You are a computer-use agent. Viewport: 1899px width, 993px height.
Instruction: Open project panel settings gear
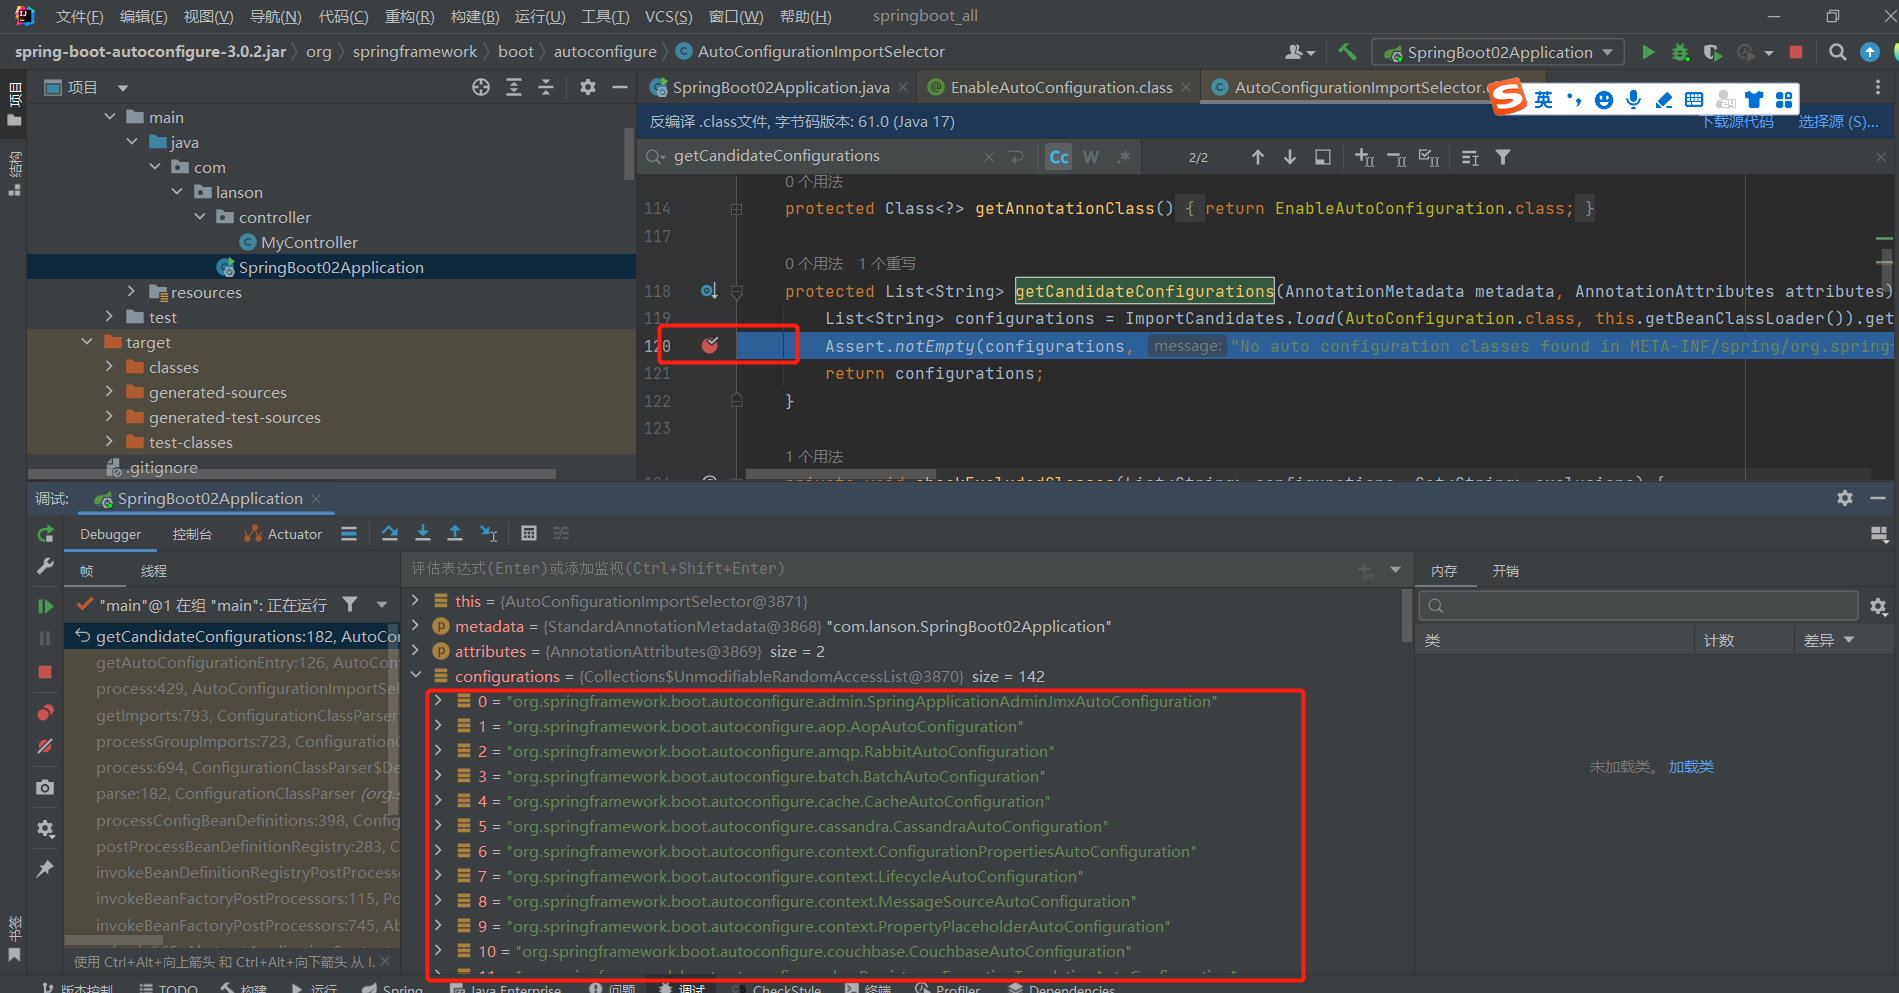pos(588,87)
